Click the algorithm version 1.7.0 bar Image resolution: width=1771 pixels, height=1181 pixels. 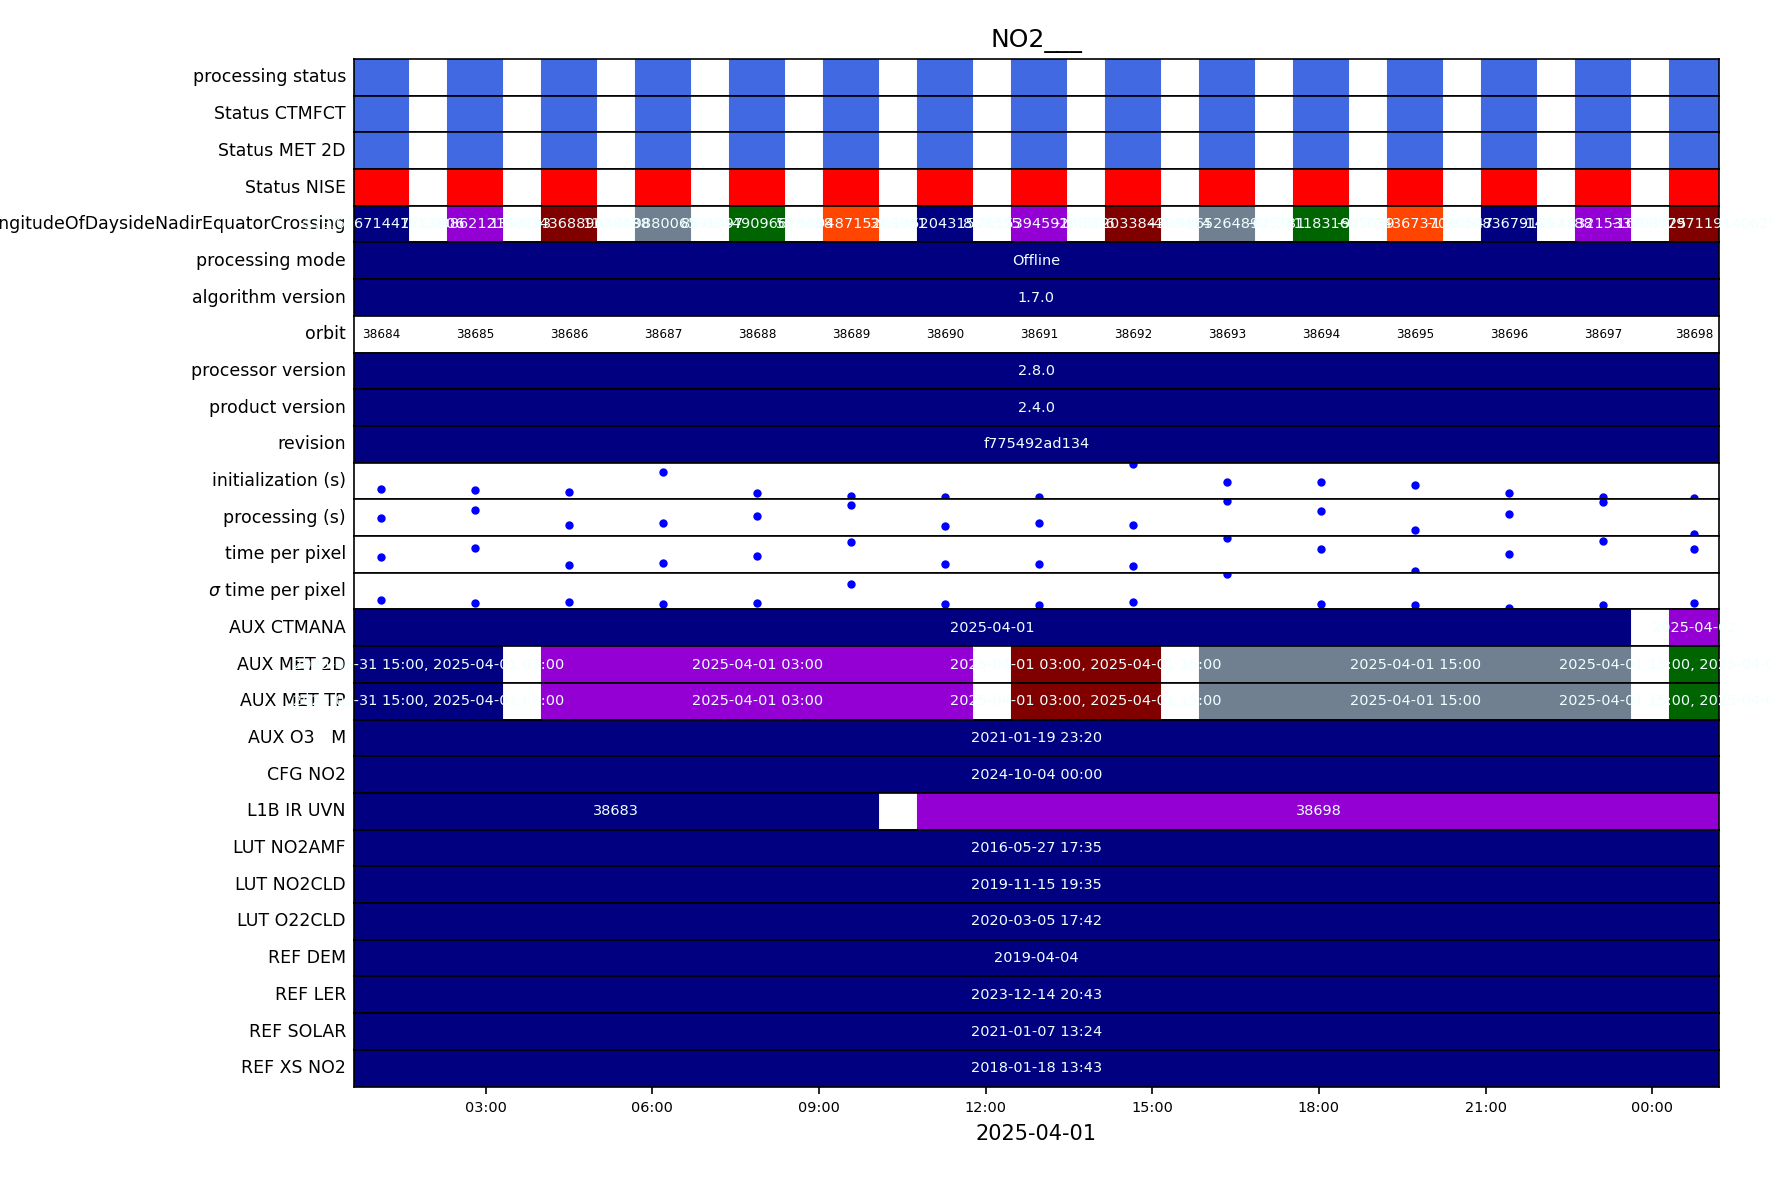(x=1036, y=298)
